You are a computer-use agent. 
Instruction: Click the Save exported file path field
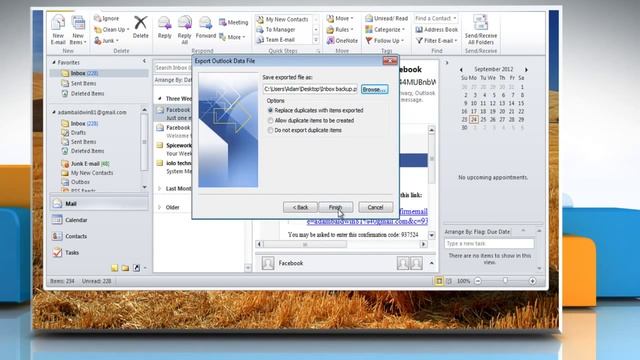(x=311, y=89)
